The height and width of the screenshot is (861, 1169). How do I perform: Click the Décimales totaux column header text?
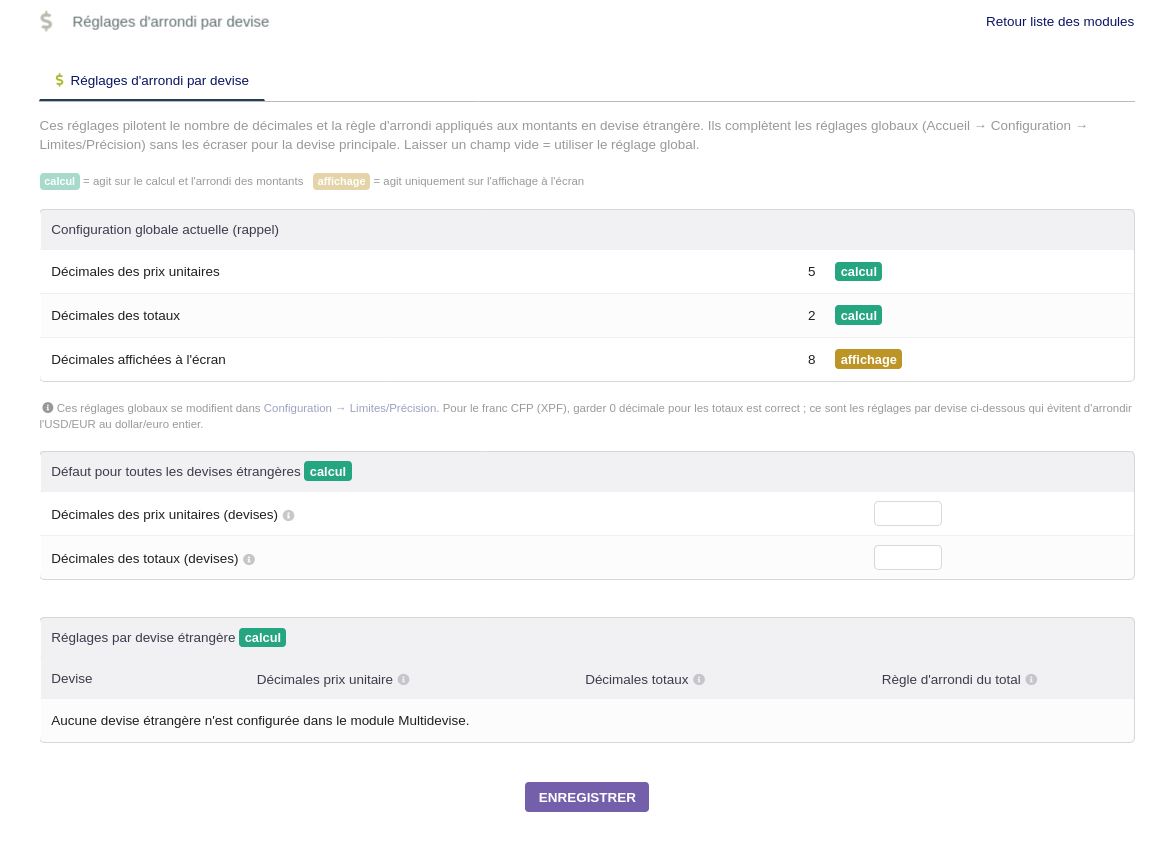tap(637, 679)
